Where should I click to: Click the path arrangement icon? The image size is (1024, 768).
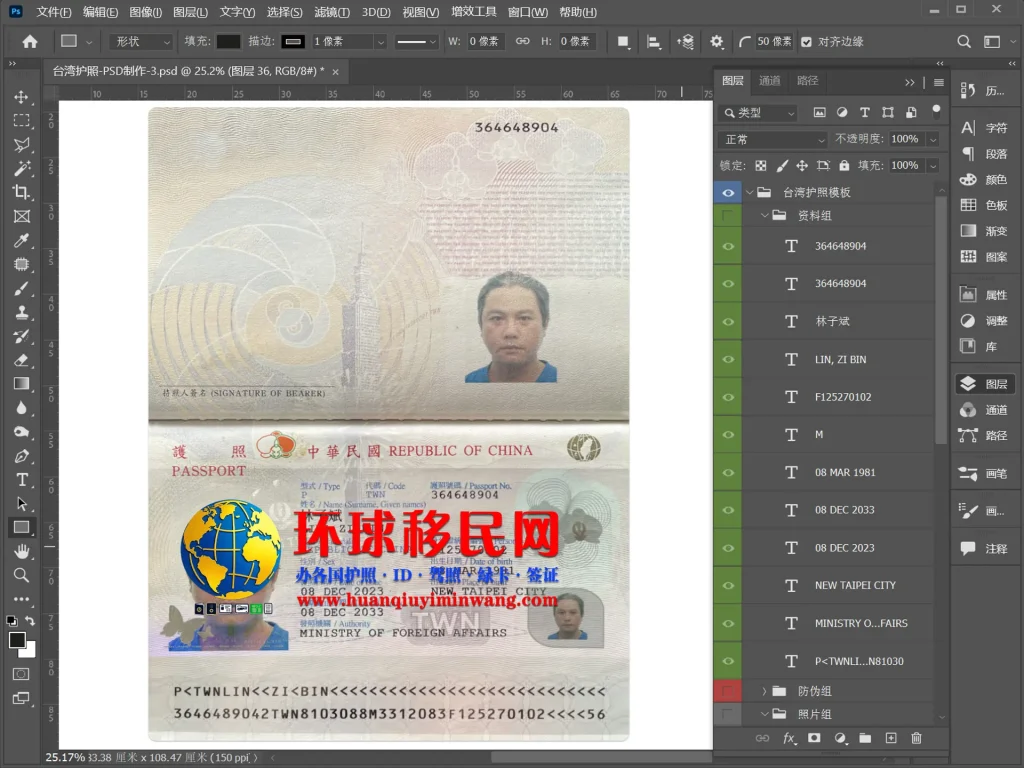[x=685, y=42]
